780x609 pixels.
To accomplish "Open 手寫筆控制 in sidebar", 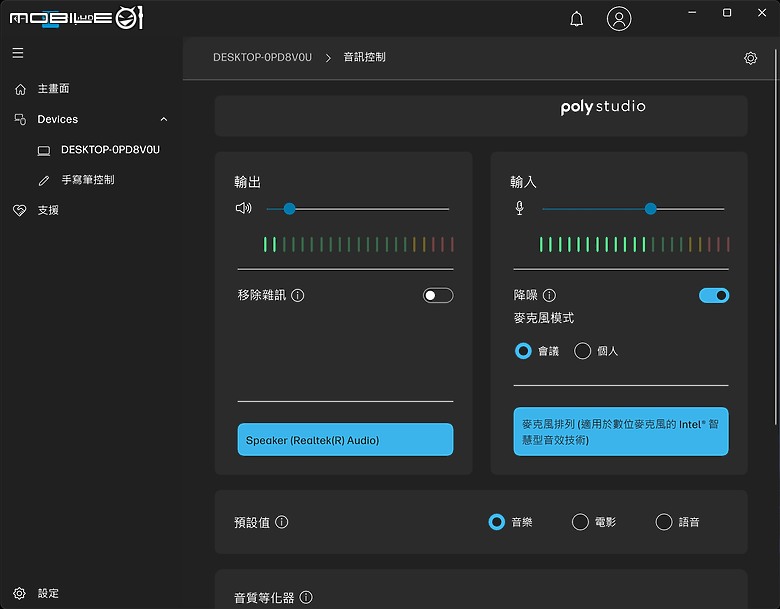I will [x=88, y=180].
